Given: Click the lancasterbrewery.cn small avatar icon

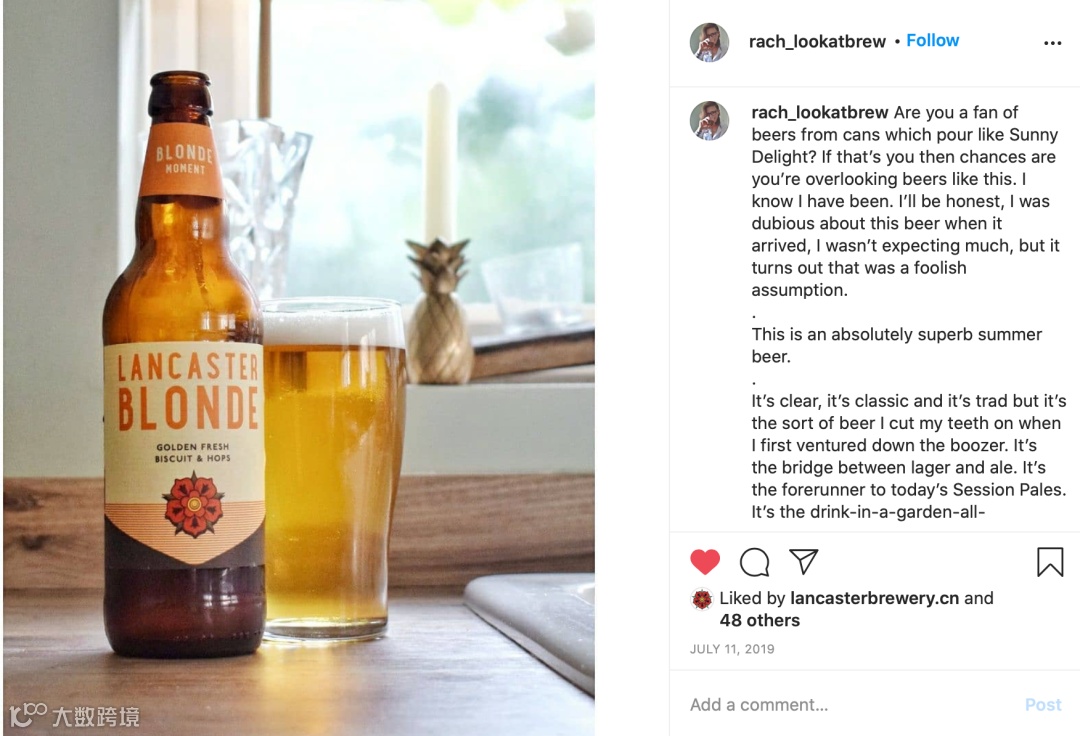Looking at the screenshot, I should click(702, 600).
